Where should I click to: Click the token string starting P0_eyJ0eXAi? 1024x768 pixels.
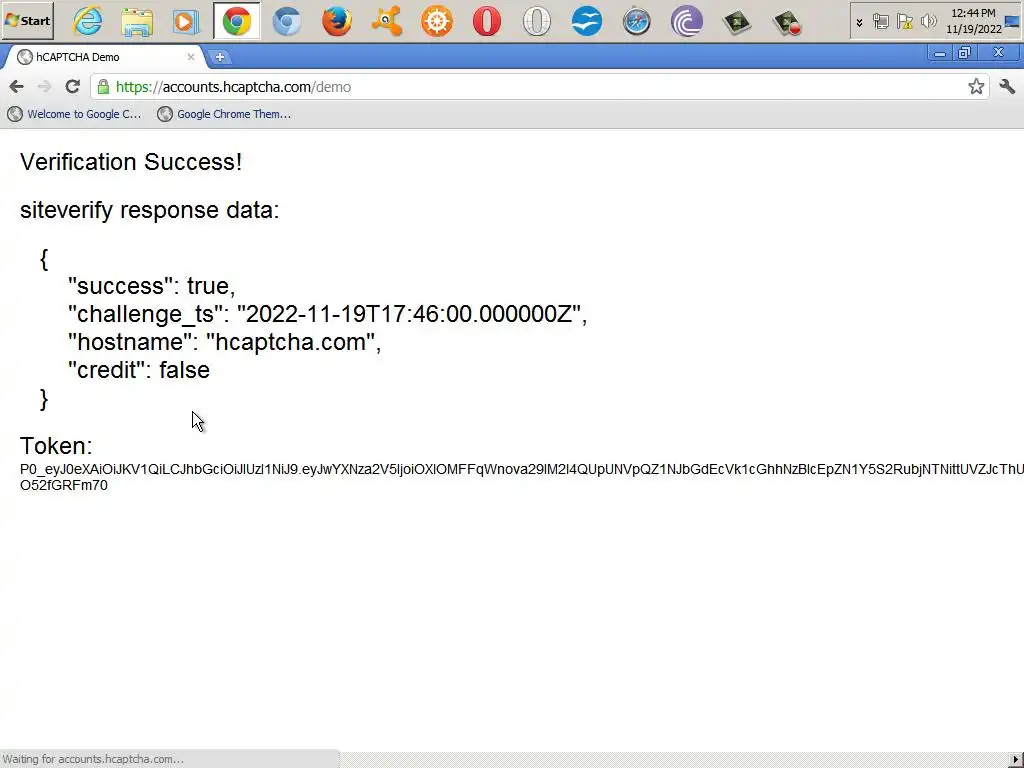(x=522, y=469)
